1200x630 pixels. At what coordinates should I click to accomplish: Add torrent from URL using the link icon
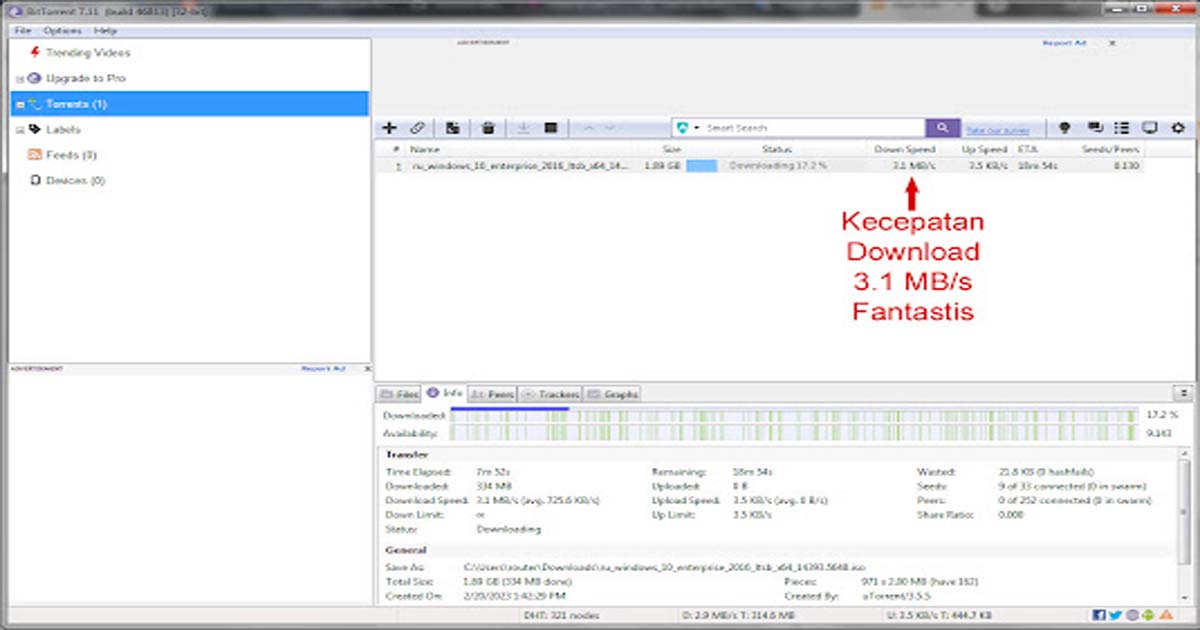coord(418,127)
